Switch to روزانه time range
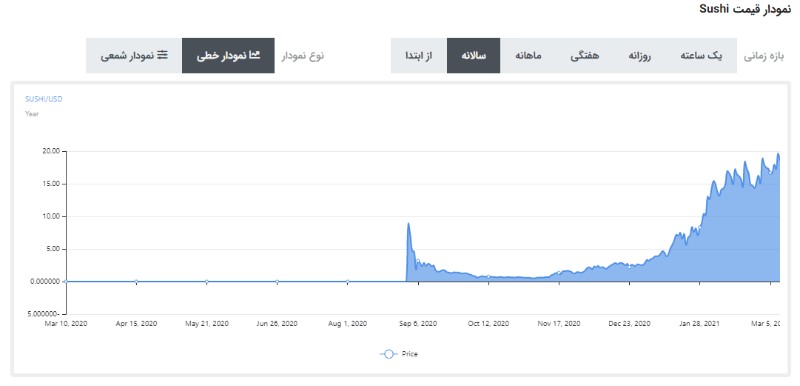 point(639,56)
